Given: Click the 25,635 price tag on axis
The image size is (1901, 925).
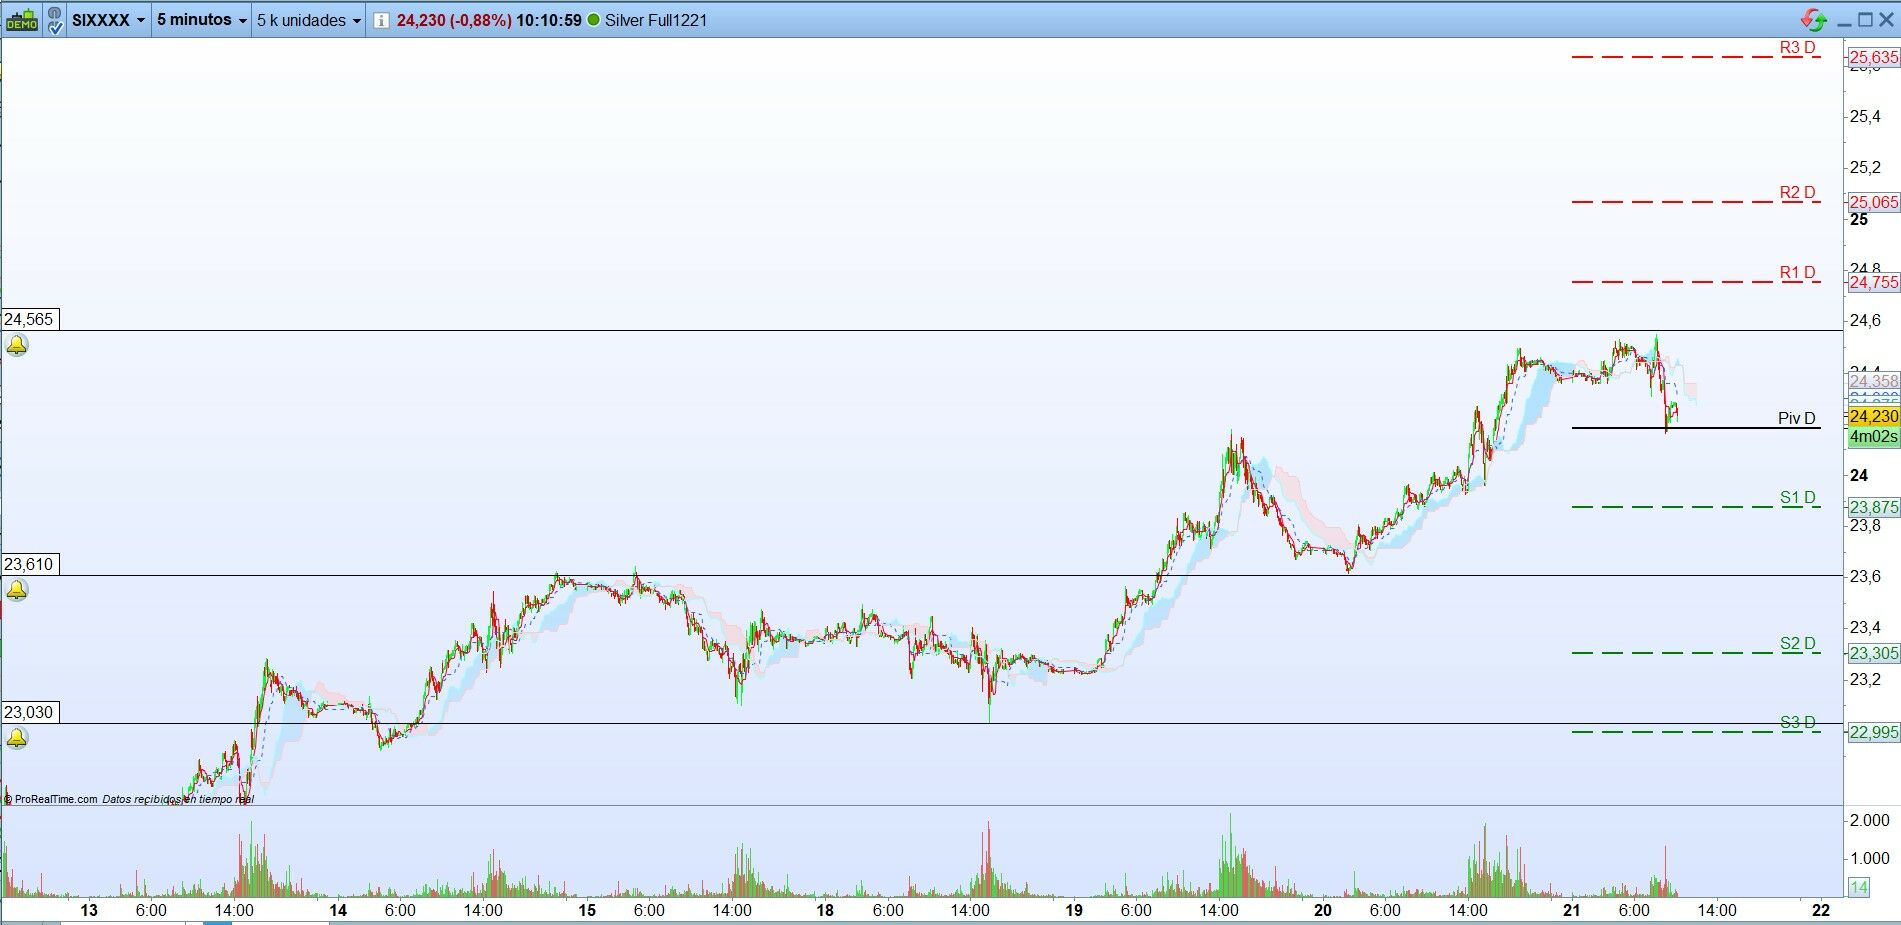Looking at the screenshot, I should click(x=1873, y=57).
